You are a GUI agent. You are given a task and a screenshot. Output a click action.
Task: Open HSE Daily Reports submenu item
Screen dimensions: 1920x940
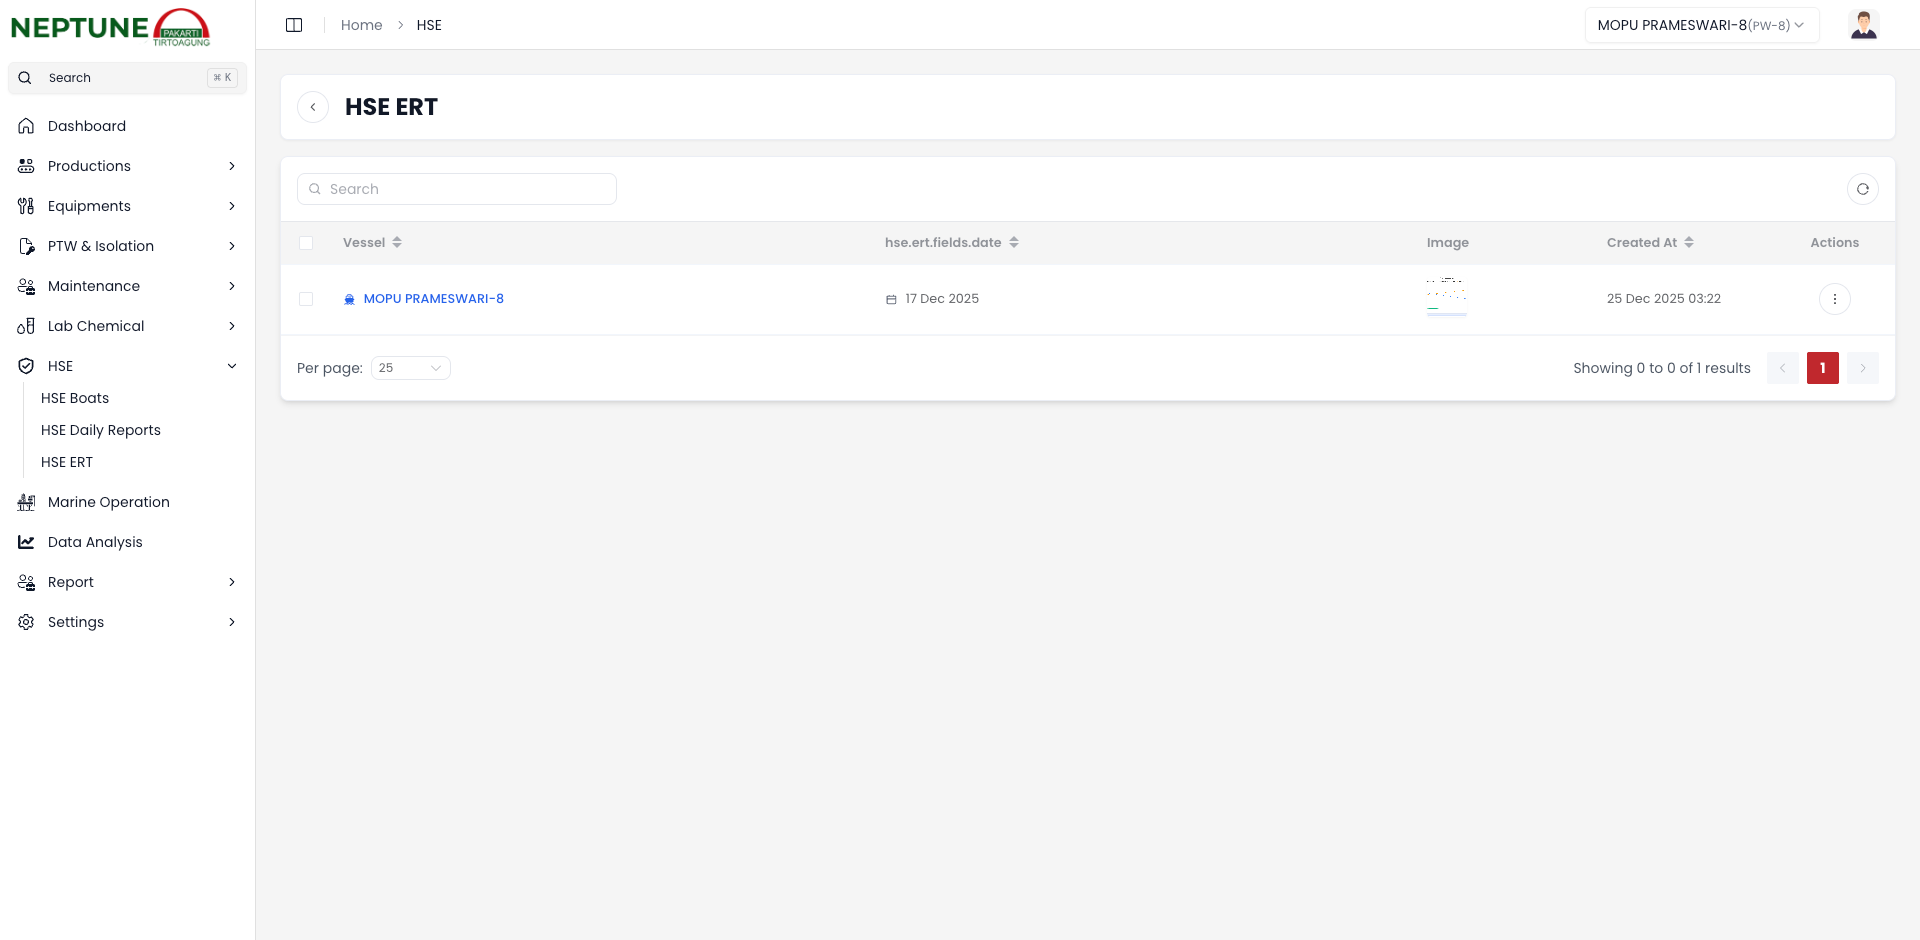tap(101, 430)
